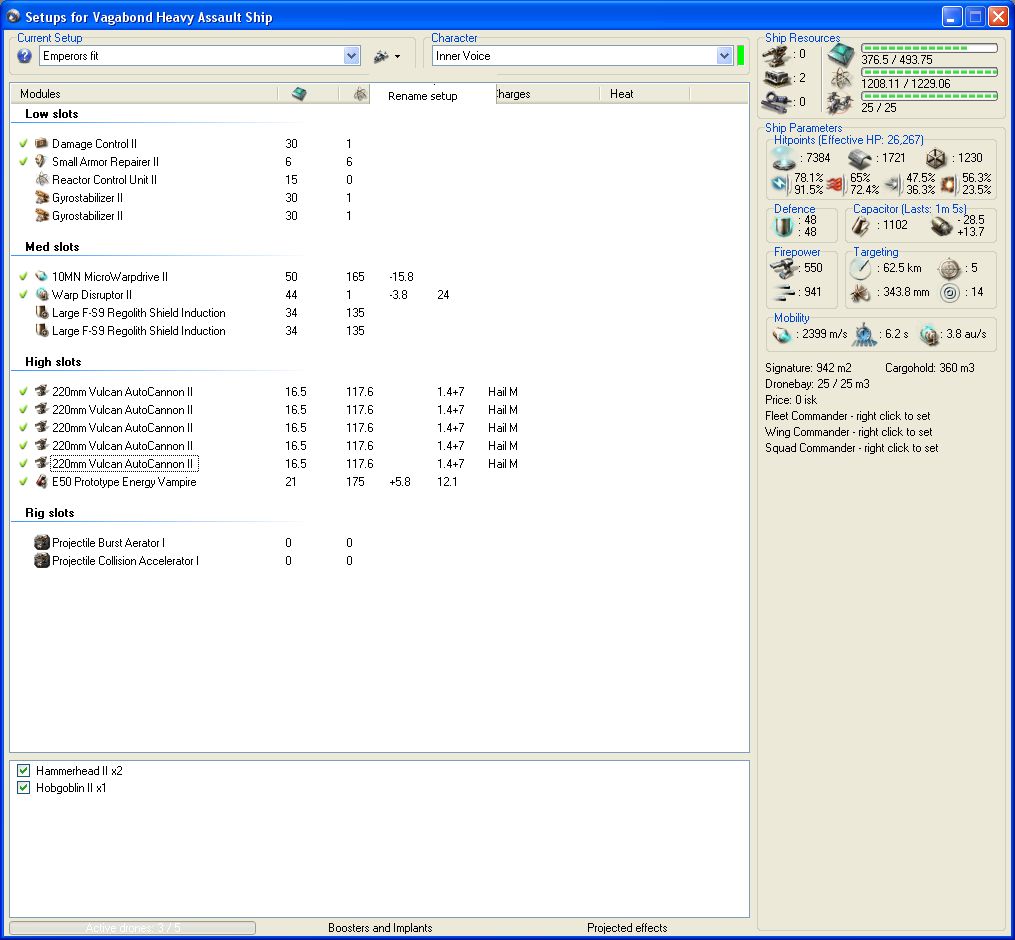Screen dimensions: 1015x940
Task: Click the Damage Control II module icon
Action: 41,143
